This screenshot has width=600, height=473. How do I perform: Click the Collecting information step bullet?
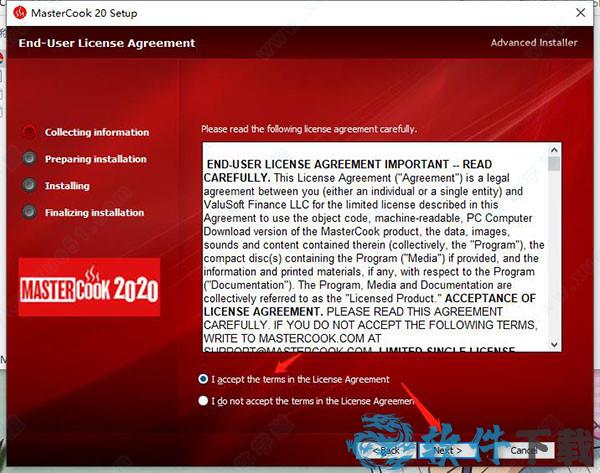tap(29, 132)
